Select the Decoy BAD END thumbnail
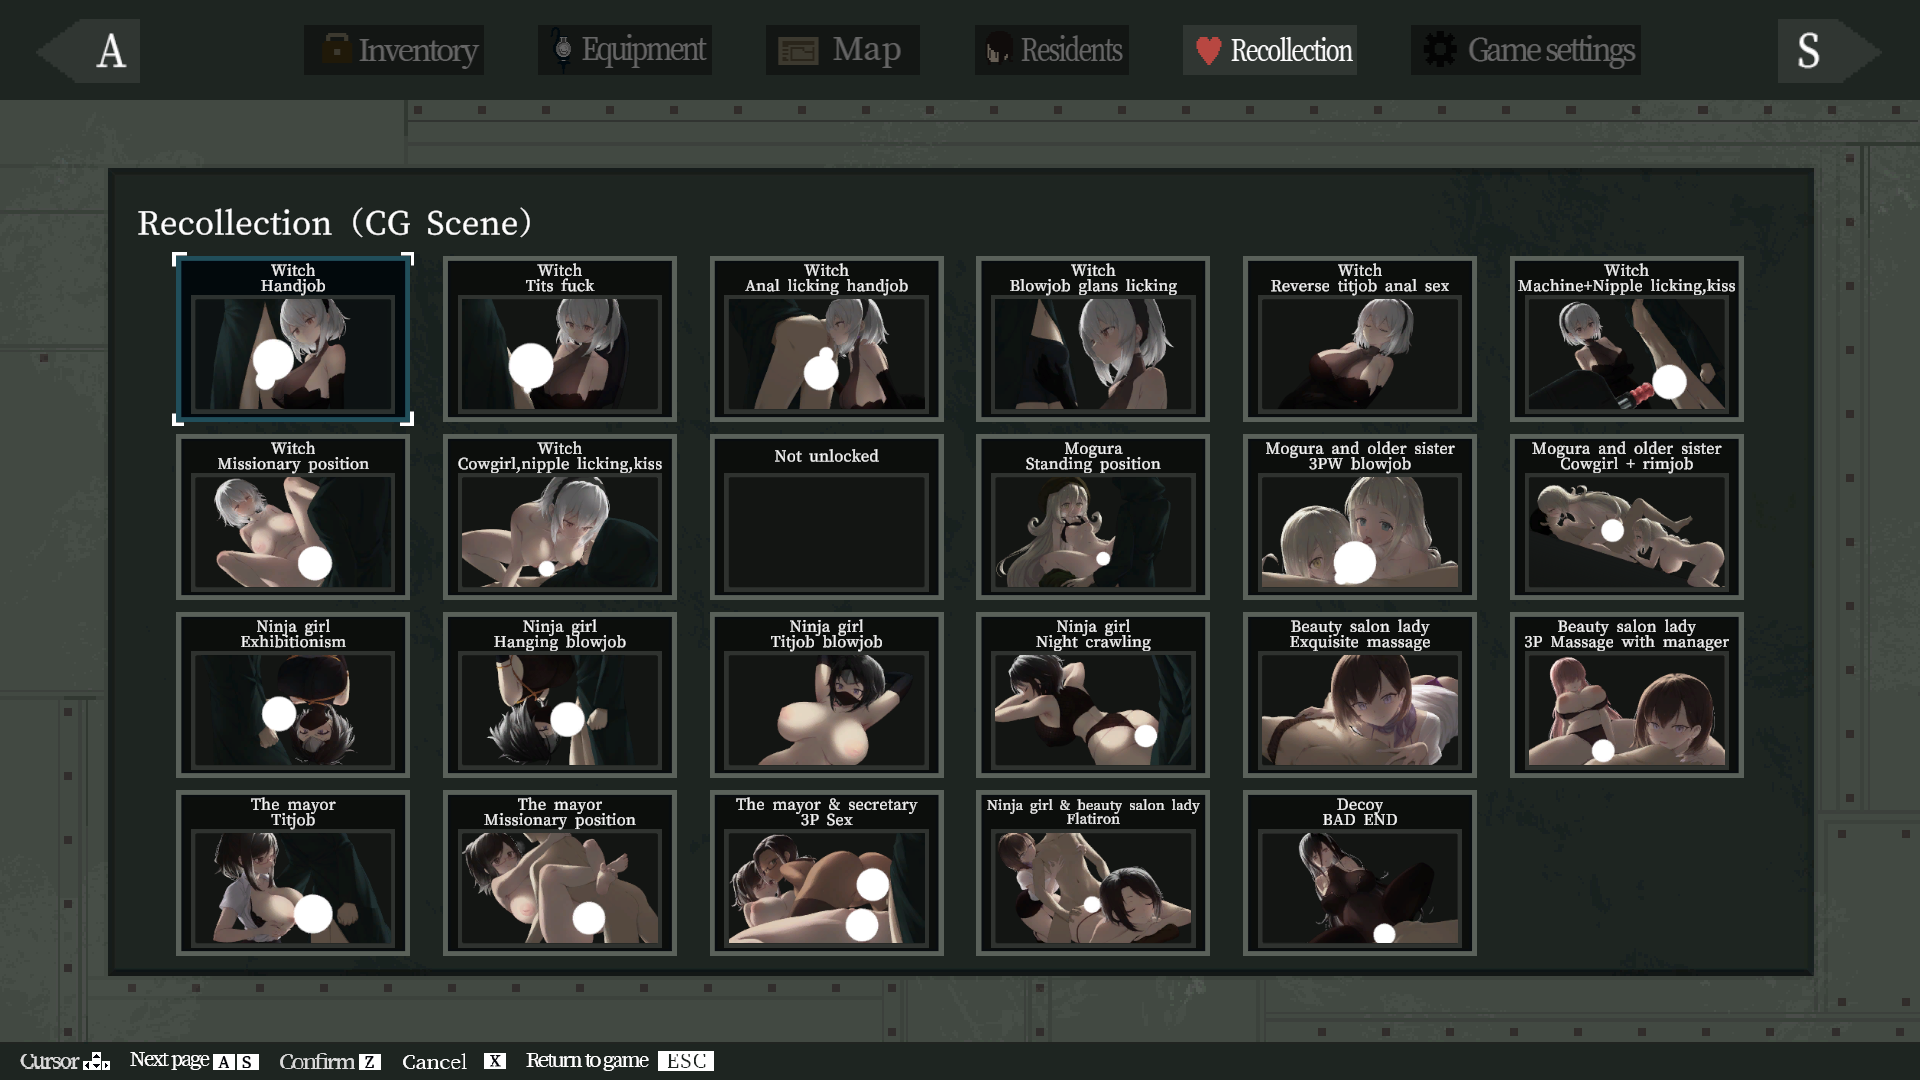1920x1080 pixels. (1359, 873)
